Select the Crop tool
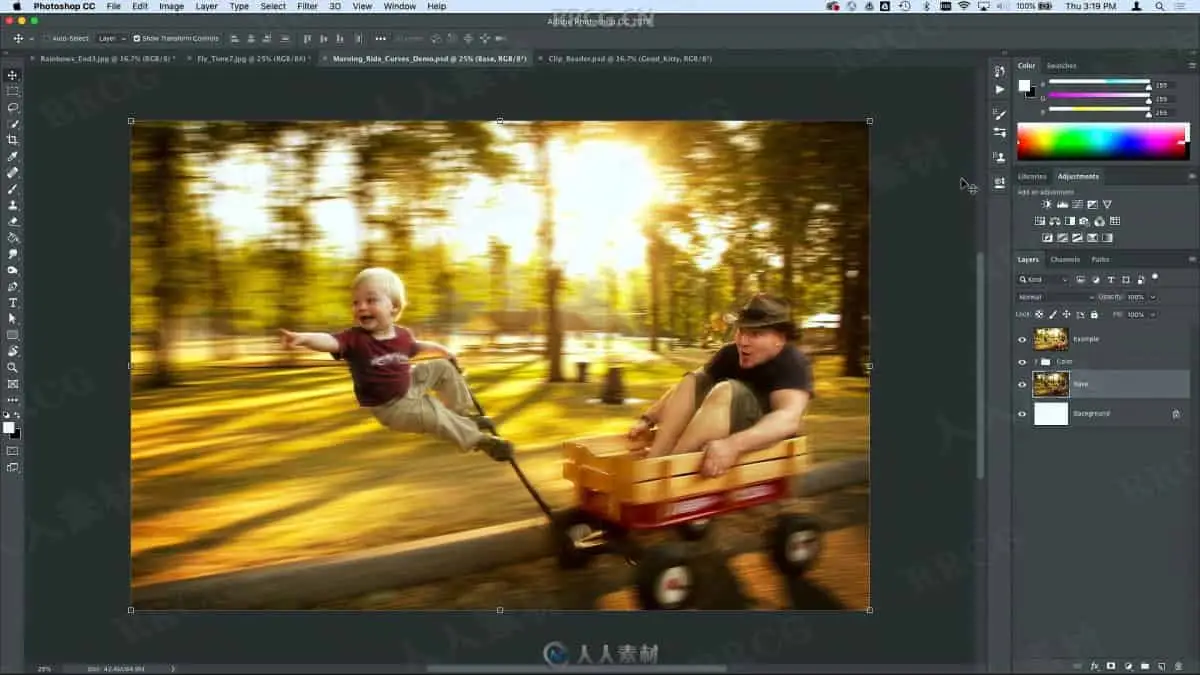 (13, 140)
